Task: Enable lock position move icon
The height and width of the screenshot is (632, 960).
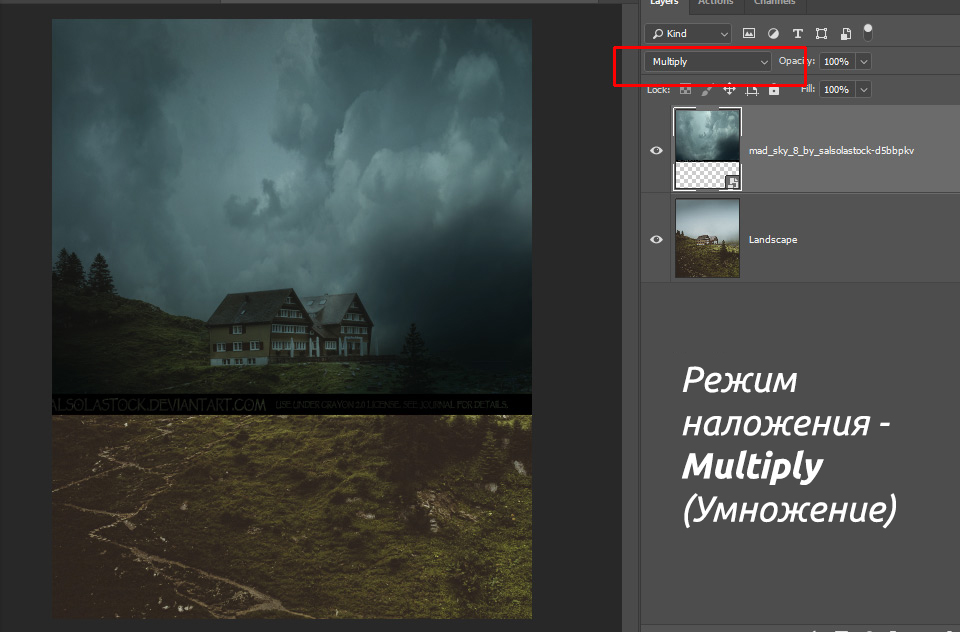Action: tap(729, 89)
